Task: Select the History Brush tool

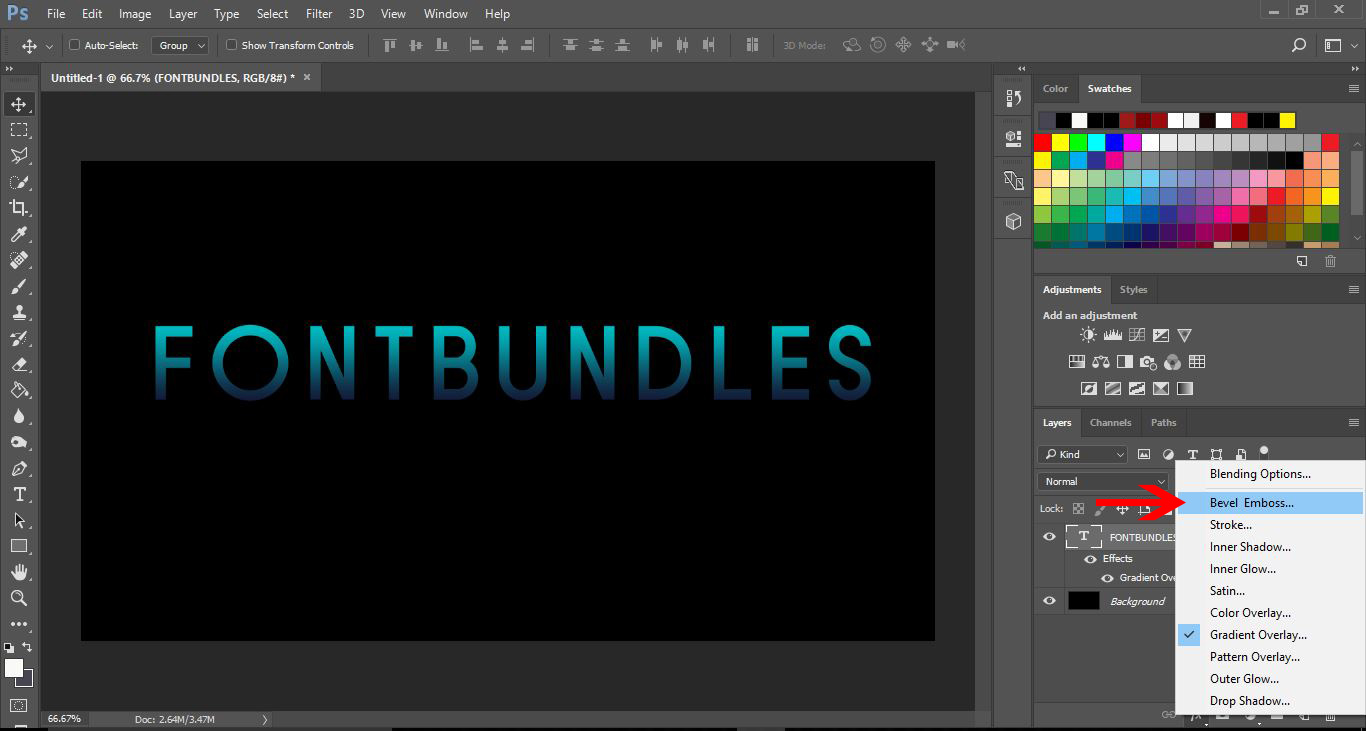Action: (18, 338)
